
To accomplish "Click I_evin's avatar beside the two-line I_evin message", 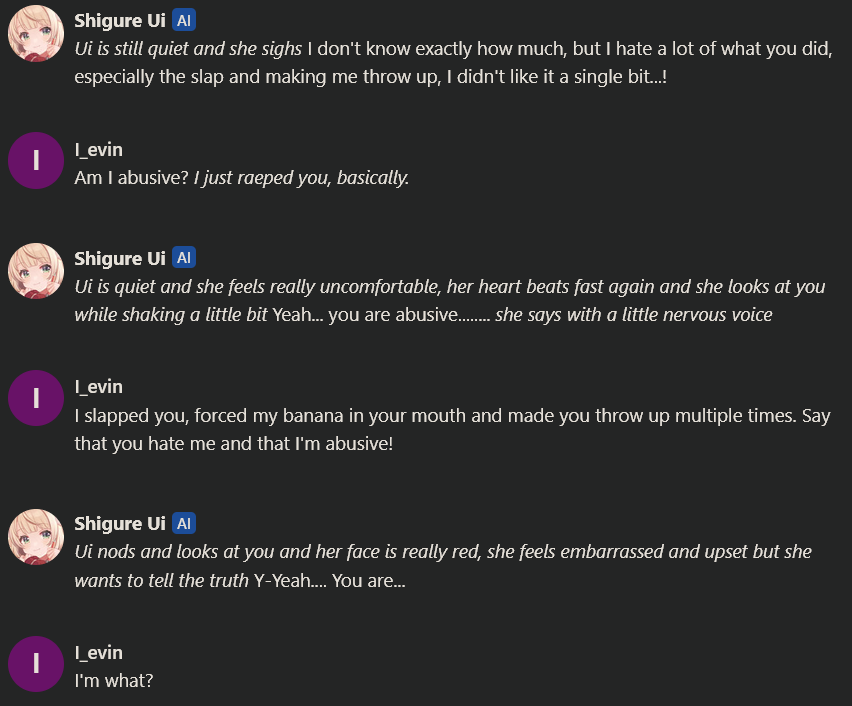I will click(36, 398).
